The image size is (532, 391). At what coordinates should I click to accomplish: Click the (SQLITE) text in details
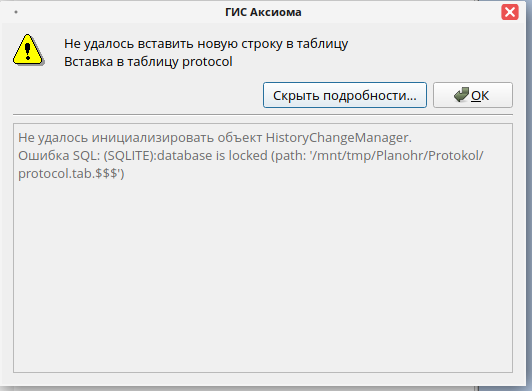coord(130,156)
